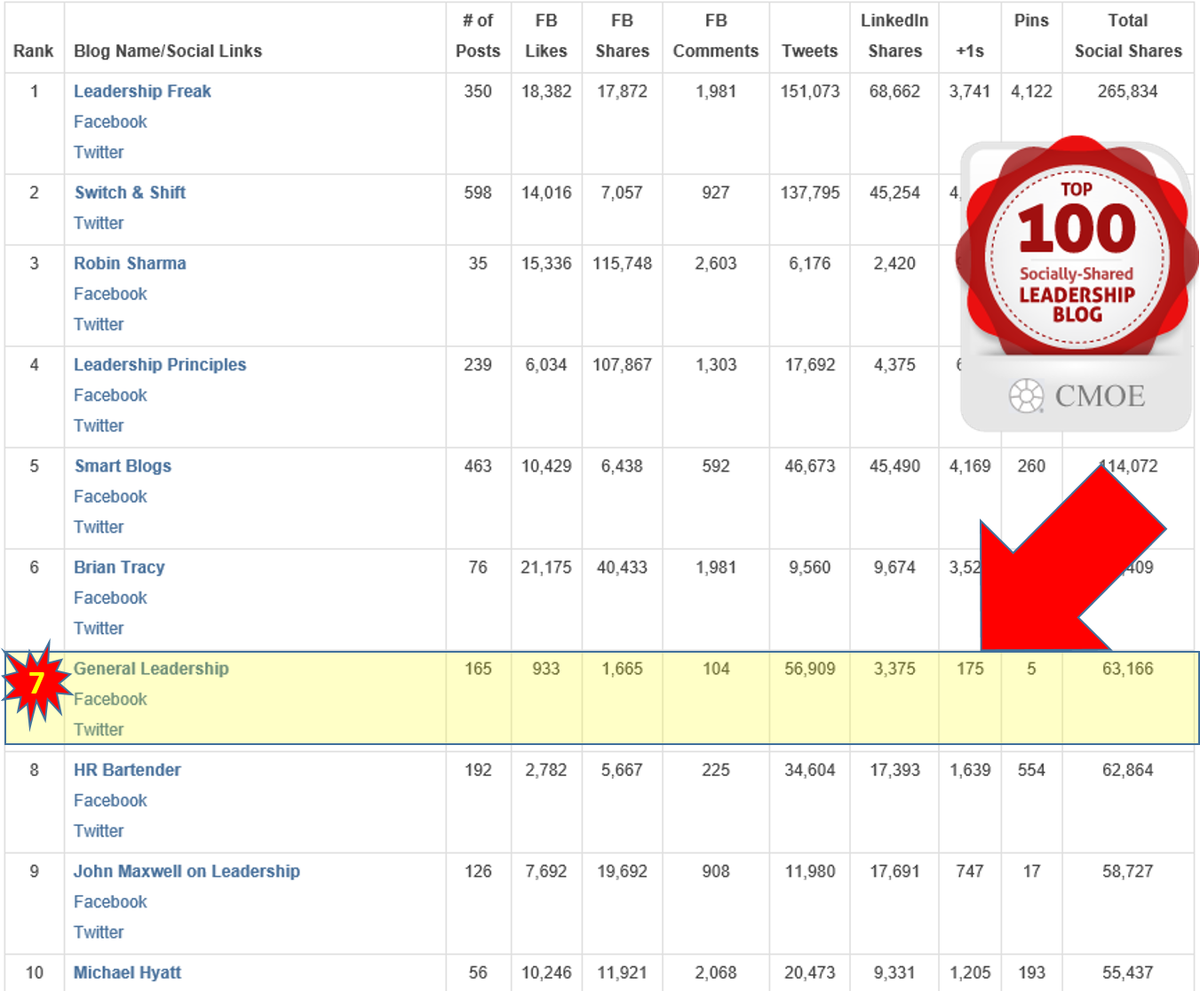Select tweets value 56,909
Image resolution: width=1200 pixels, height=991 pixels.
[810, 668]
